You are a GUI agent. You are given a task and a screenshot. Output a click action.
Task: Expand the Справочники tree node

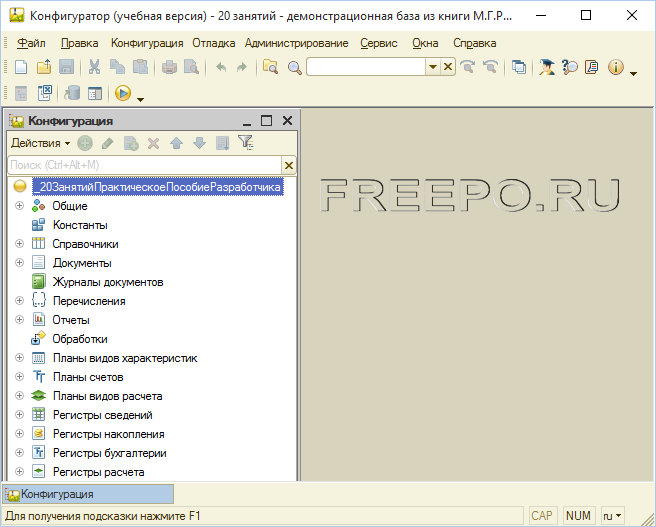[x=18, y=243]
